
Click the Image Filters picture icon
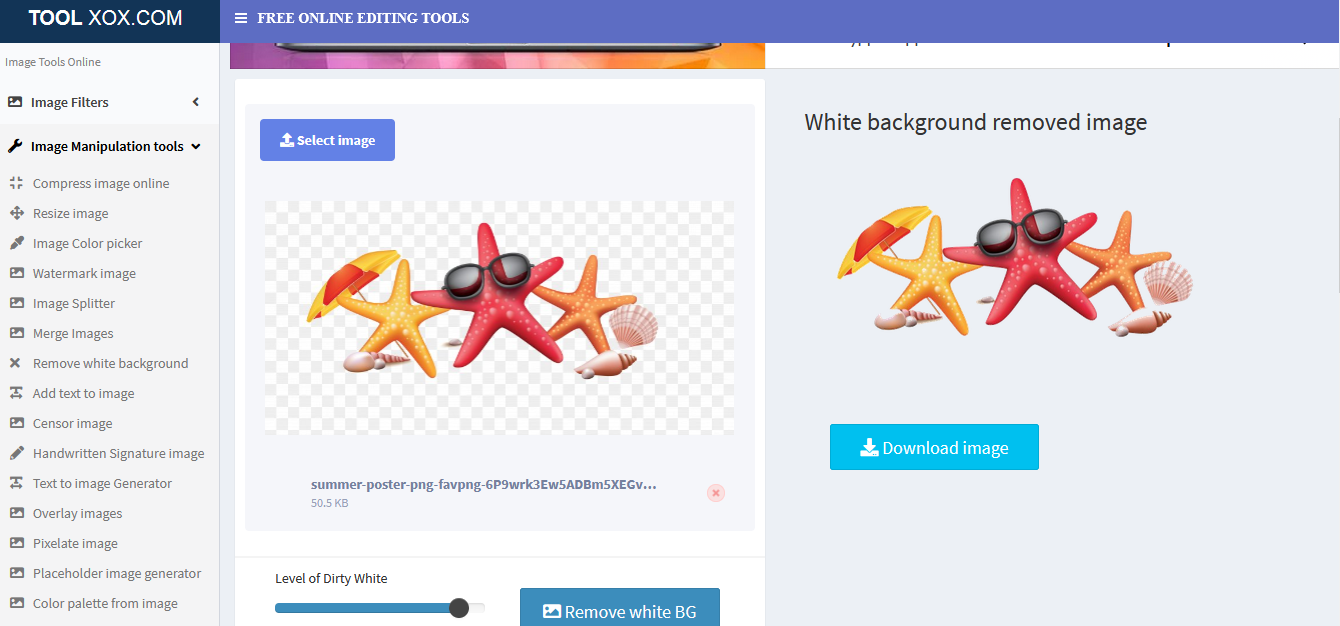15,102
